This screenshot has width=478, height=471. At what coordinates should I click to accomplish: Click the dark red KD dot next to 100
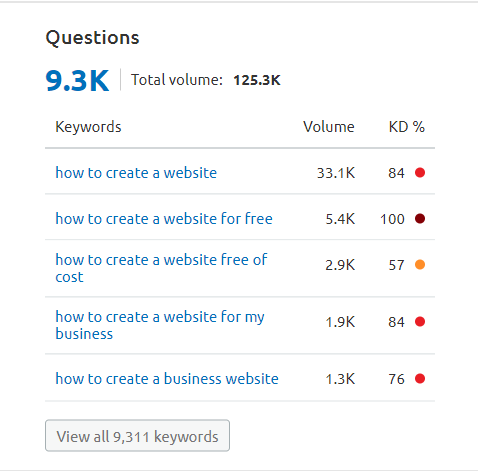tap(420, 219)
